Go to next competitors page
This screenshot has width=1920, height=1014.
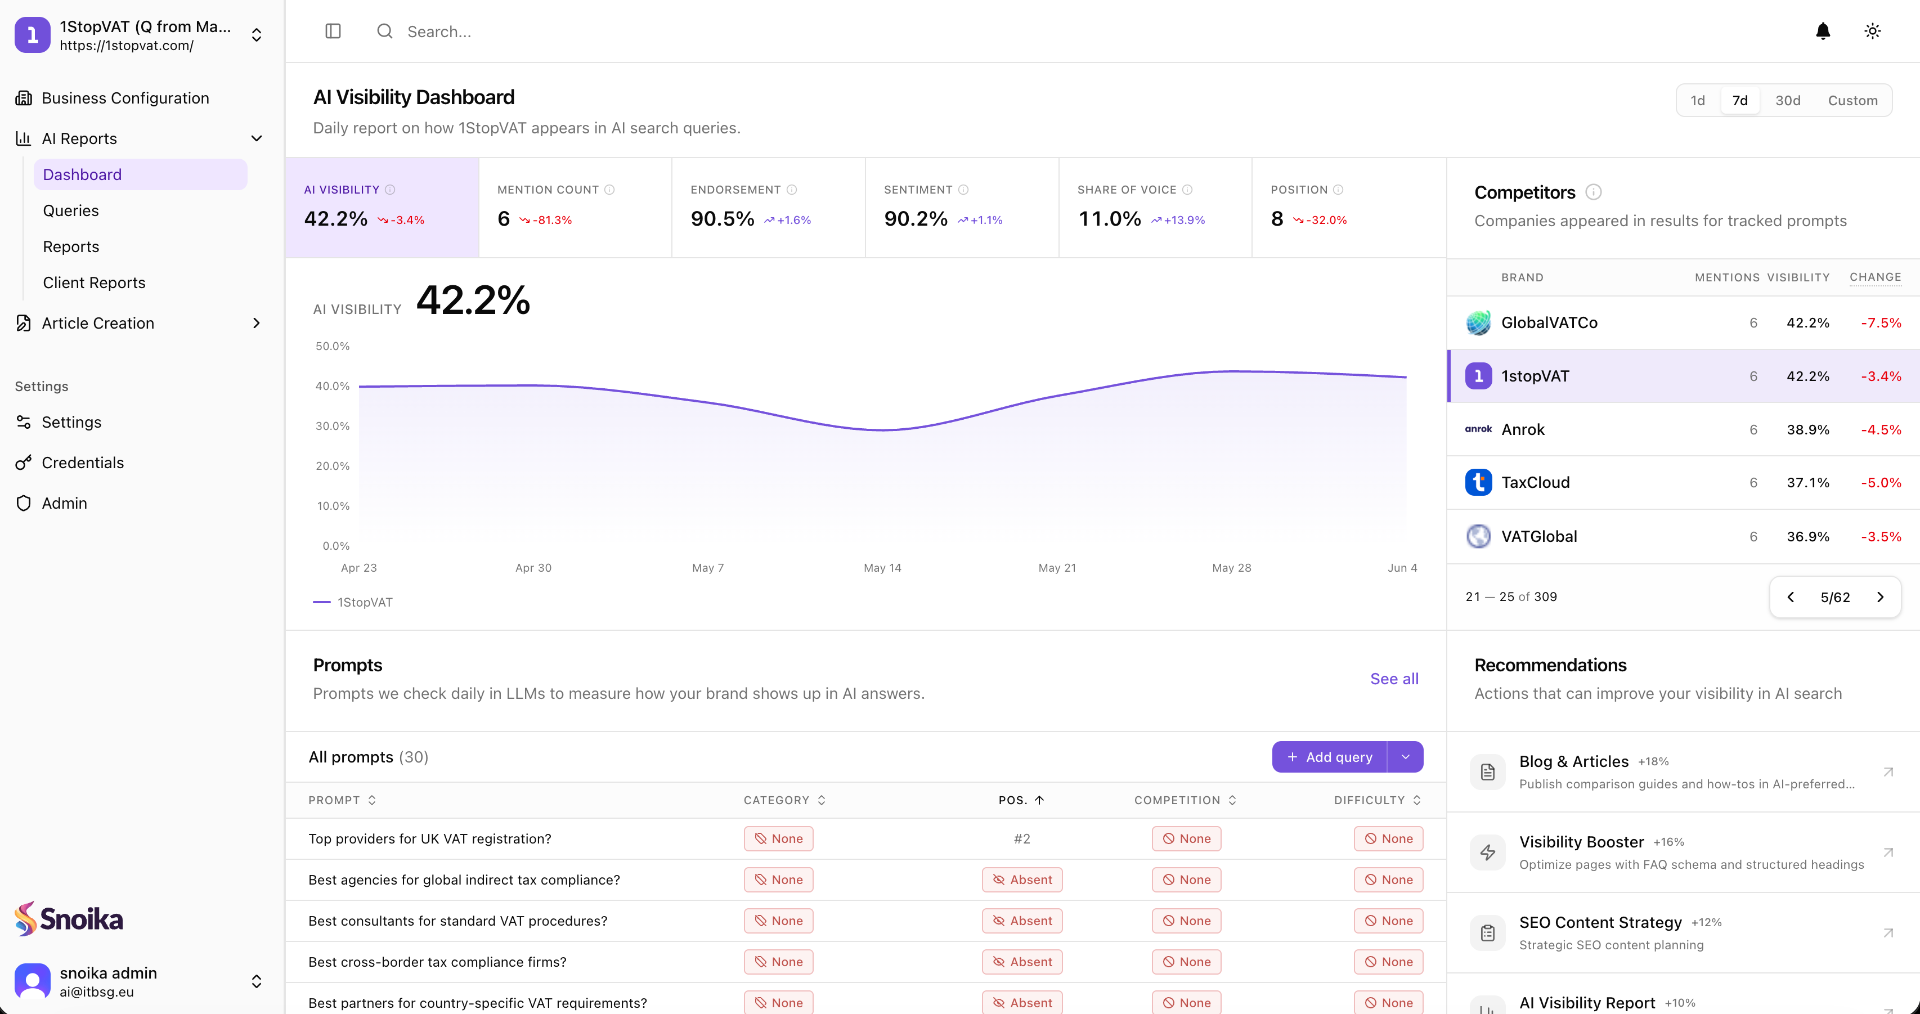[x=1880, y=597]
